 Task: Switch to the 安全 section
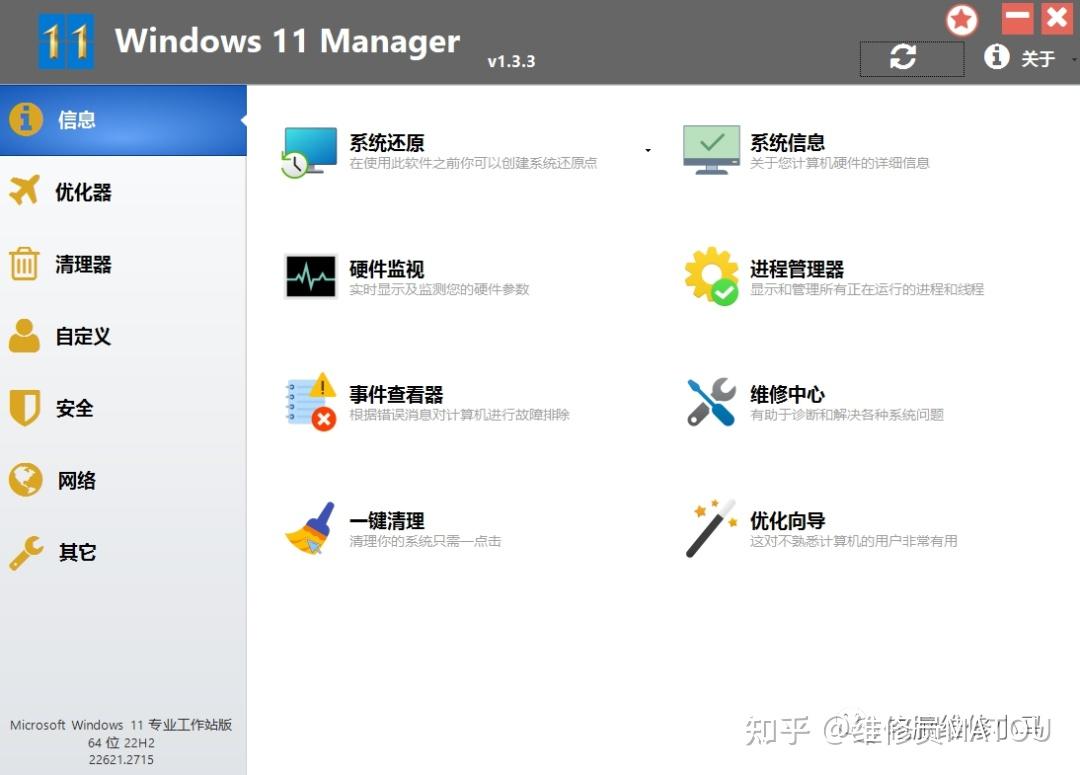[x=74, y=408]
